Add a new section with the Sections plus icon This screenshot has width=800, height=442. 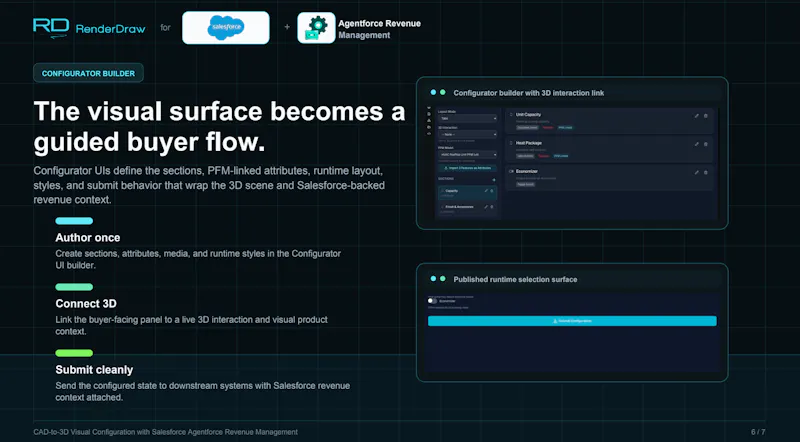click(494, 180)
